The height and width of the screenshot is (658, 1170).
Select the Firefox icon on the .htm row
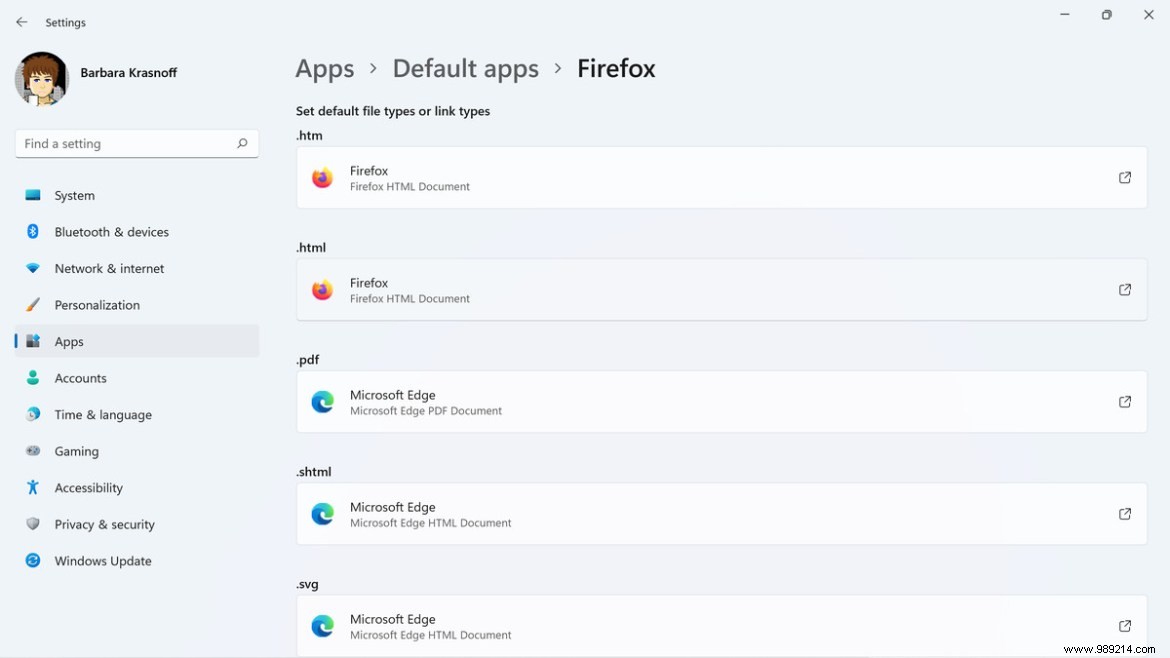tap(322, 177)
